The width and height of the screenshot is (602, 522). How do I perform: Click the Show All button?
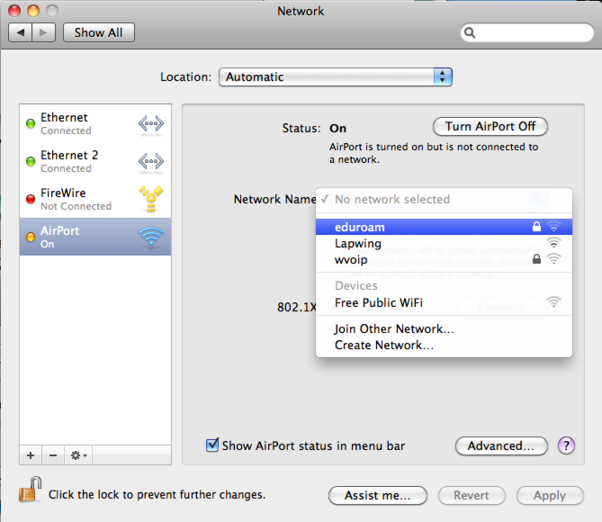[x=99, y=33]
